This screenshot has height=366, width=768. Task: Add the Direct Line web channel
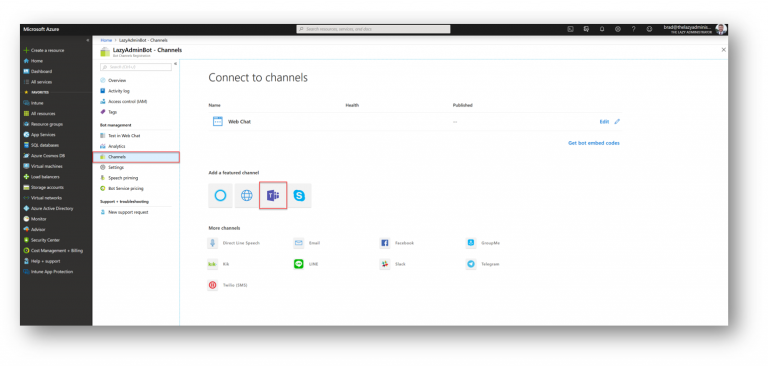[246, 195]
